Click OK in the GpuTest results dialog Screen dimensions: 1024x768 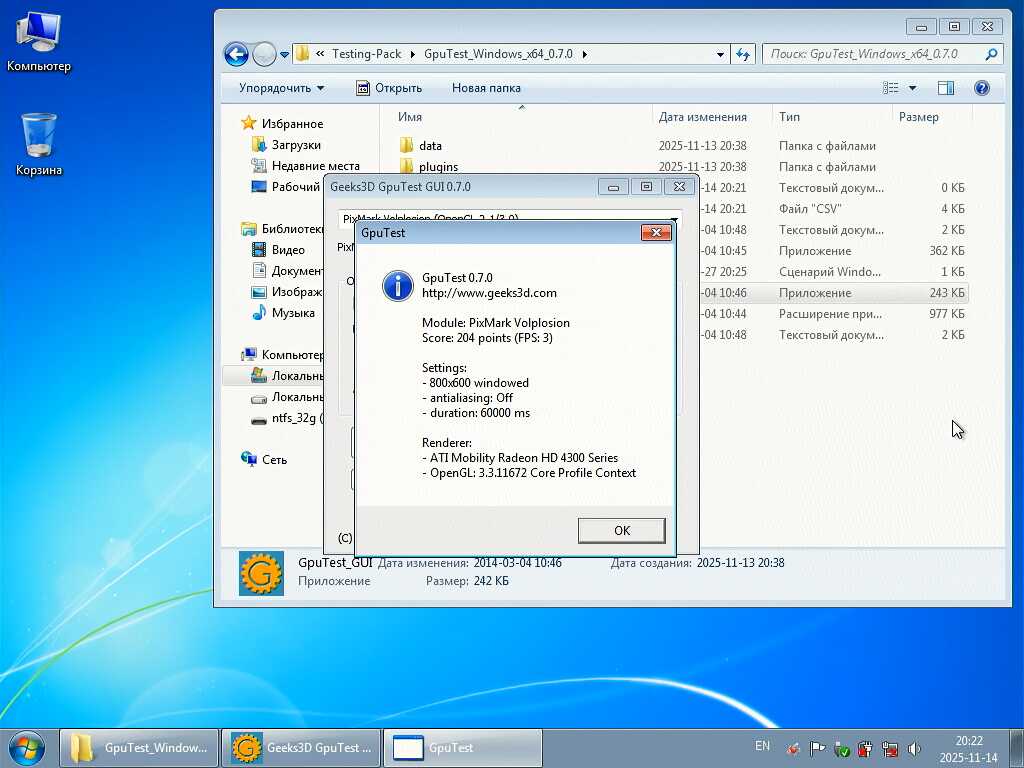tap(621, 530)
